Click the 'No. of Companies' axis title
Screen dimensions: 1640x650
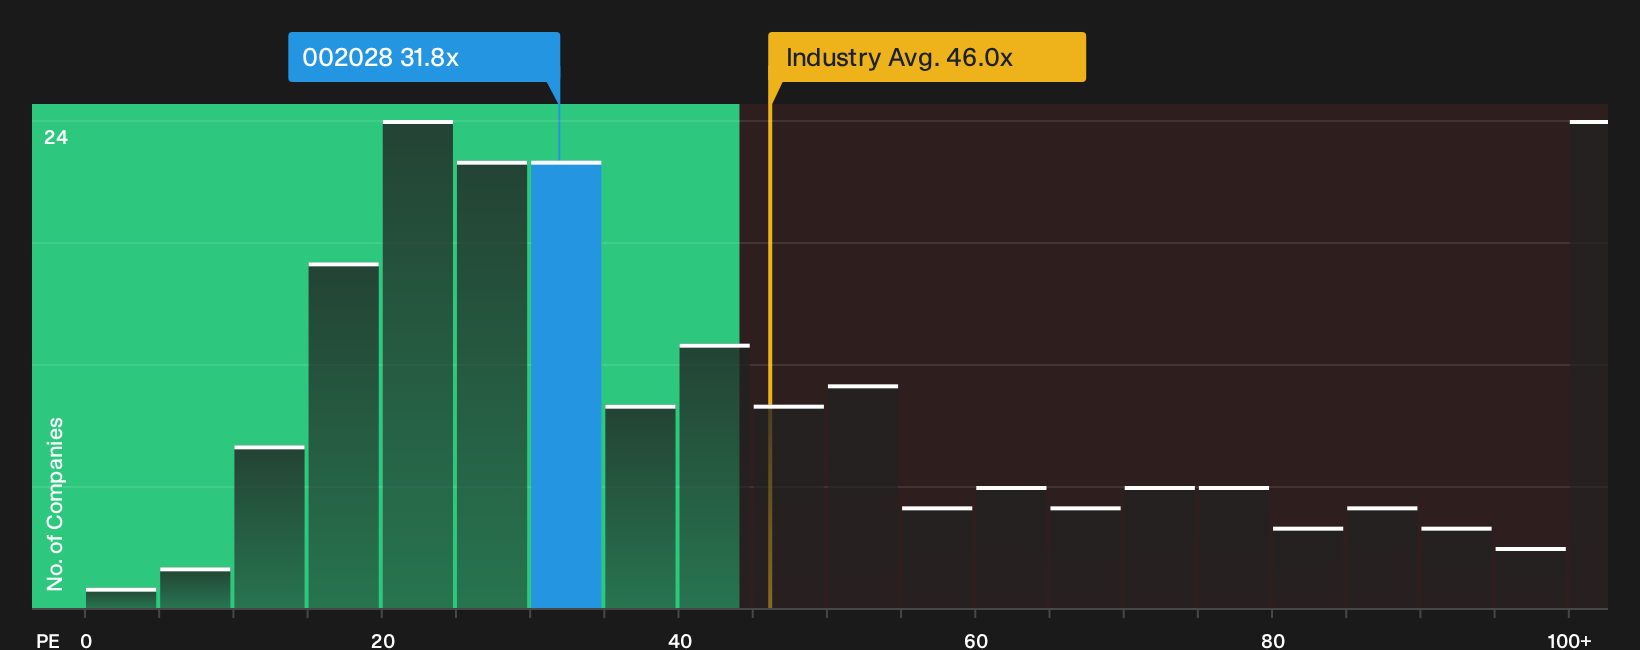click(55, 504)
